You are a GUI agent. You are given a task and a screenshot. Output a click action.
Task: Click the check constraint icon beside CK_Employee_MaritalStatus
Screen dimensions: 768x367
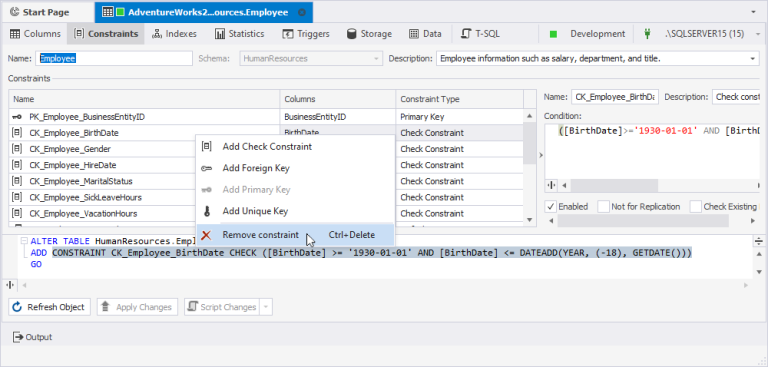(17, 181)
